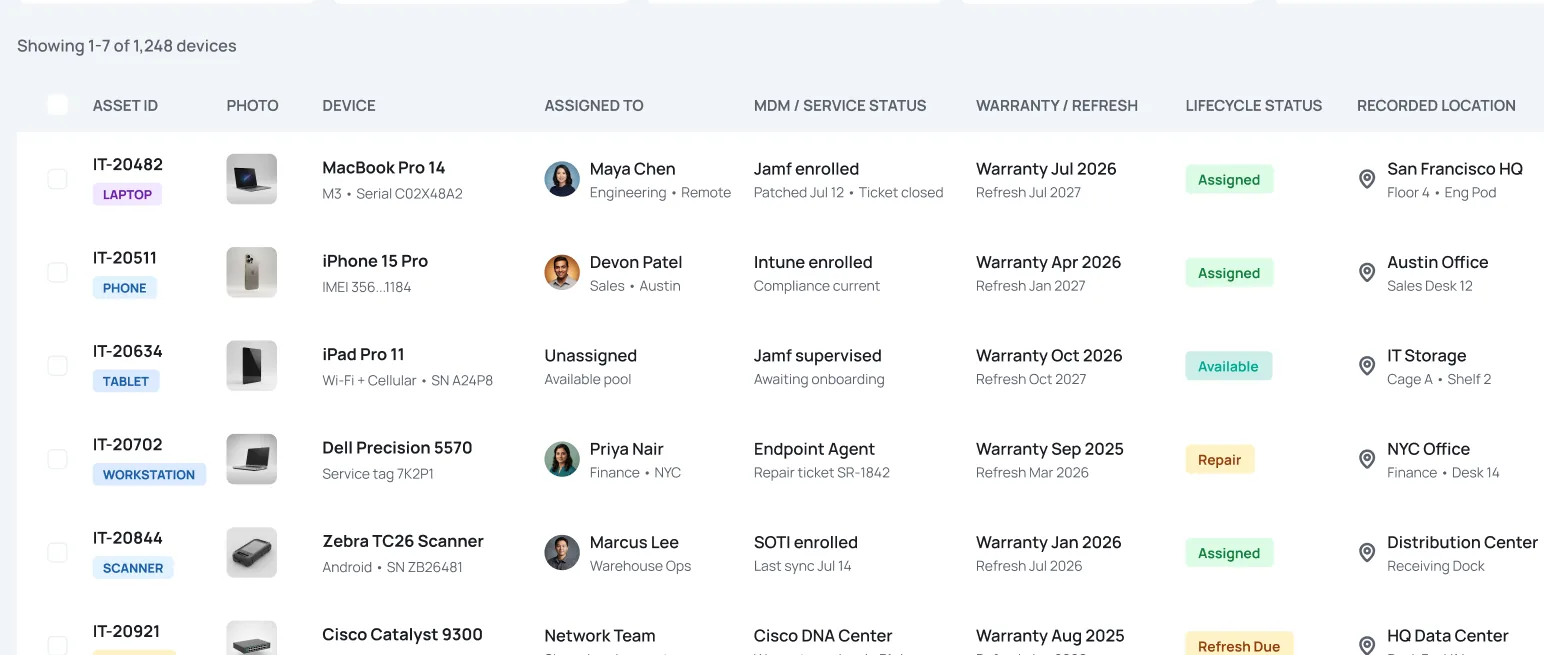Click the Refresh Due lifecycle badge
Screen dimensions: 1544x655
click(1239, 645)
